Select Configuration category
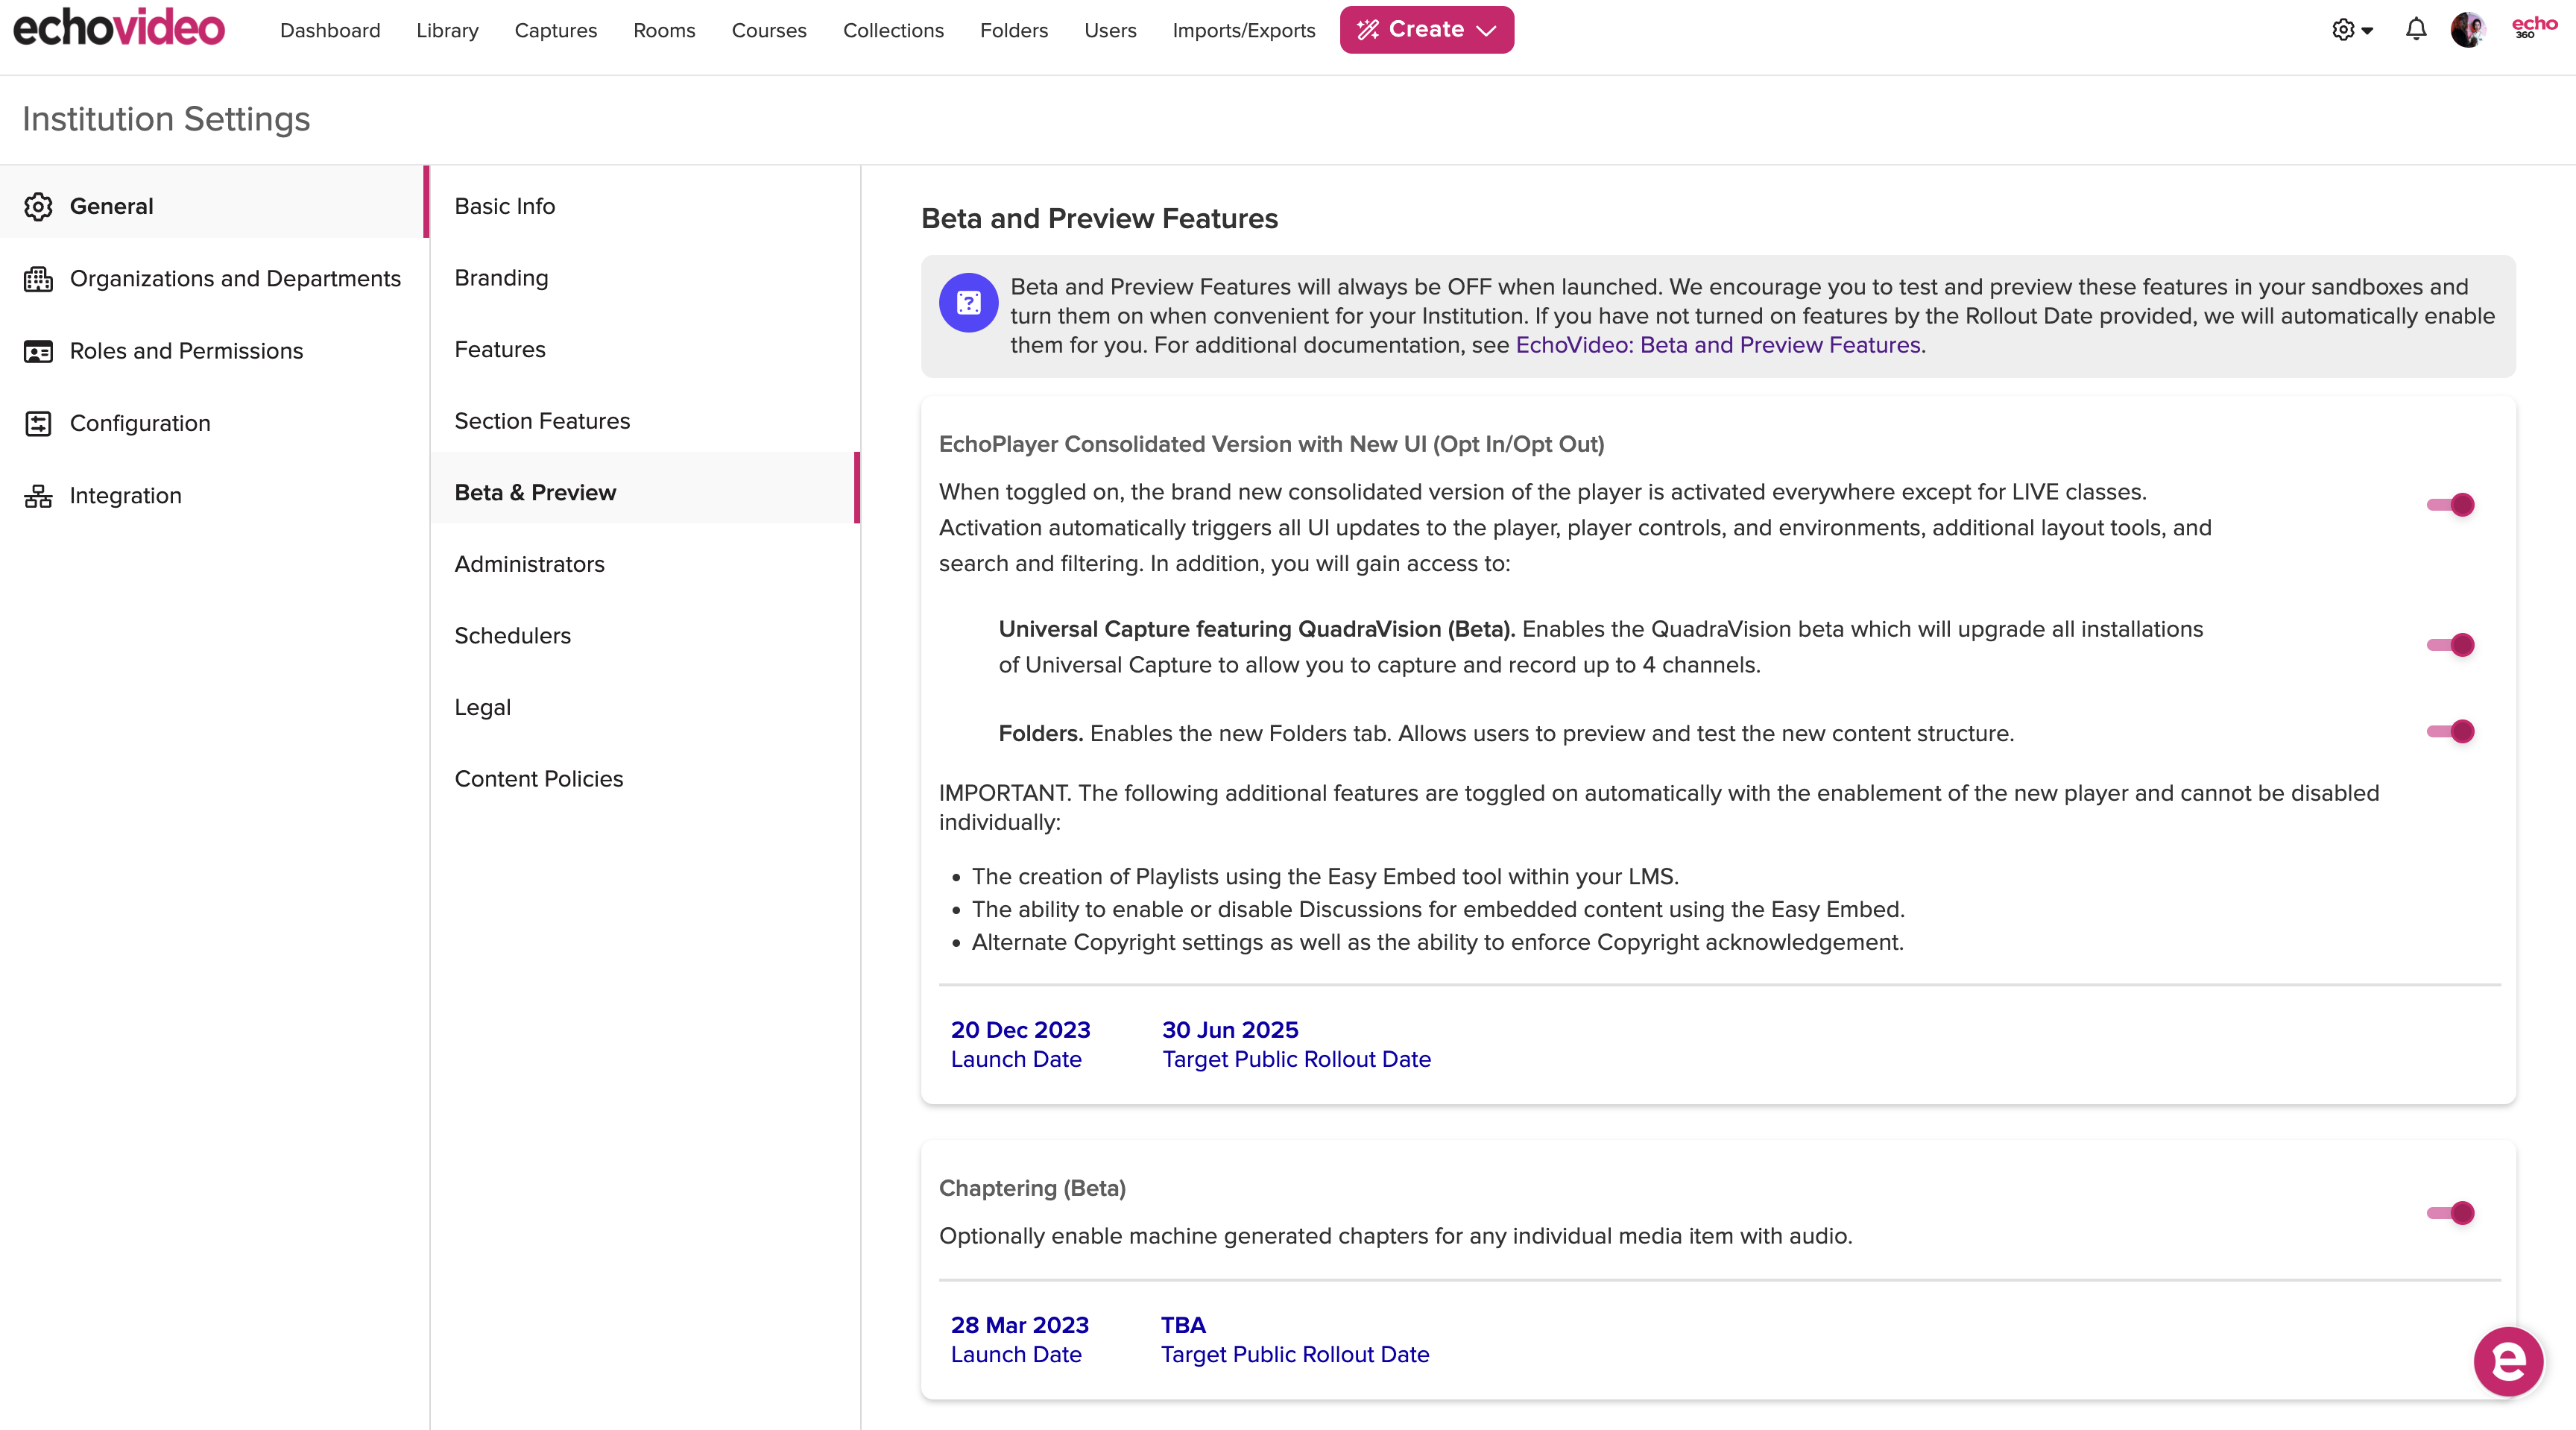This screenshot has height=1430, width=2576. pyautogui.click(x=214, y=423)
